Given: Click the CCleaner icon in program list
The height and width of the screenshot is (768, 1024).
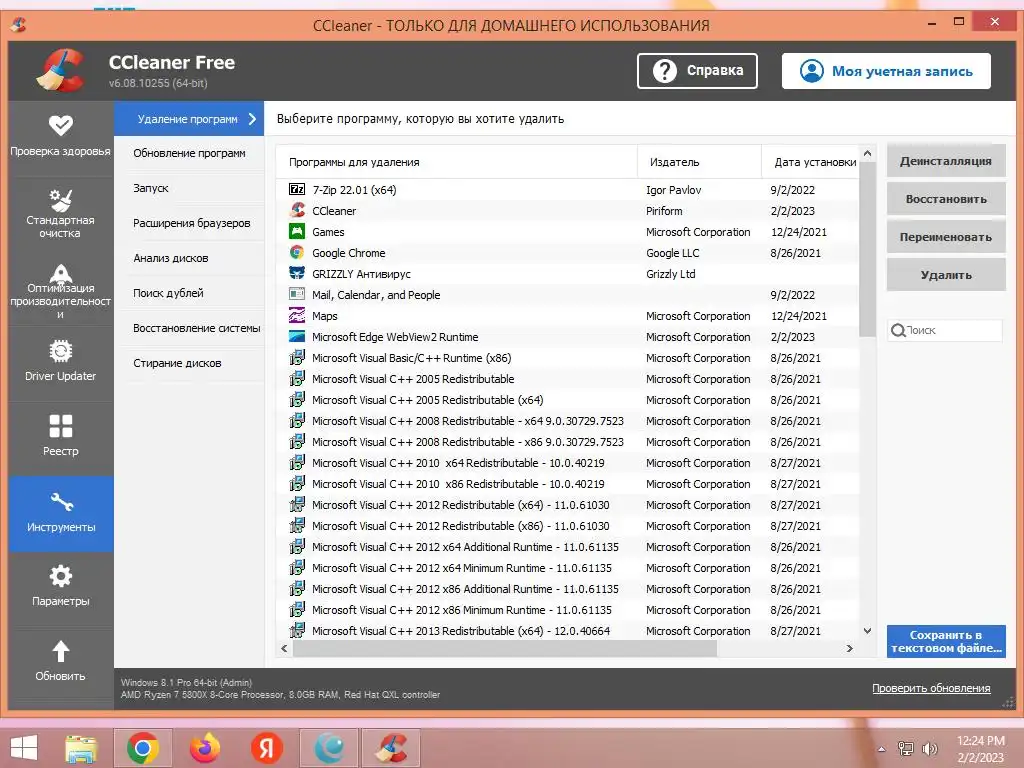Looking at the screenshot, I should (297, 210).
